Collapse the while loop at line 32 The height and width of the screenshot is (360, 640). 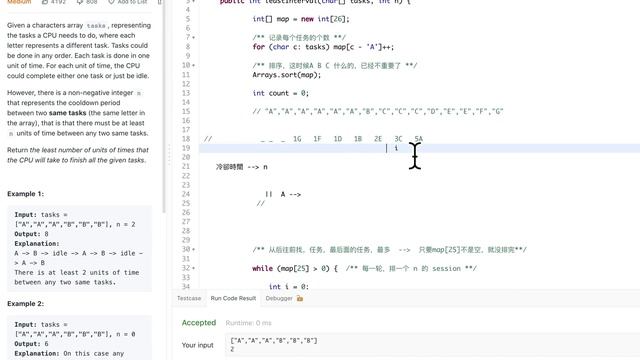[x=193, y=268]
